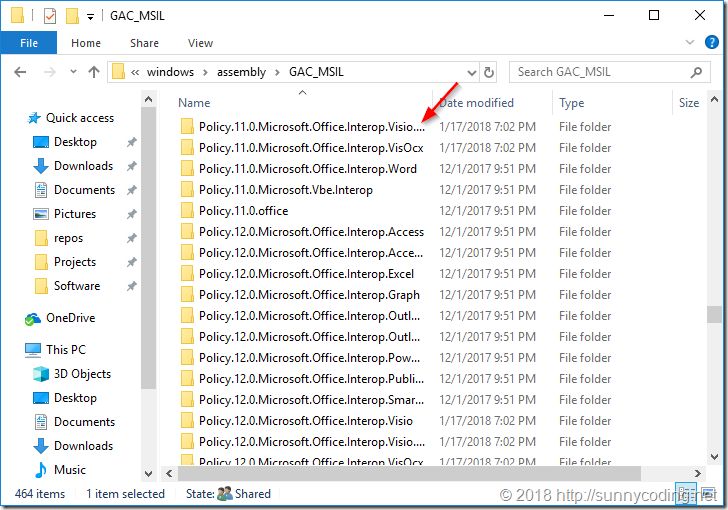Open the repos pinned folder
The image size is (728, 510).
(x=68, y=238)
